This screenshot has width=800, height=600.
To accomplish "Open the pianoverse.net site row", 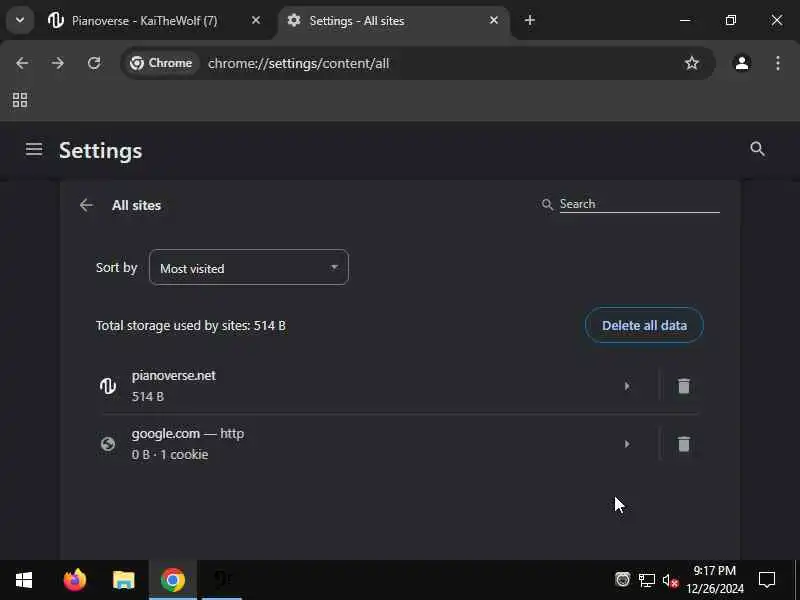I will click(x=398, y=386).
